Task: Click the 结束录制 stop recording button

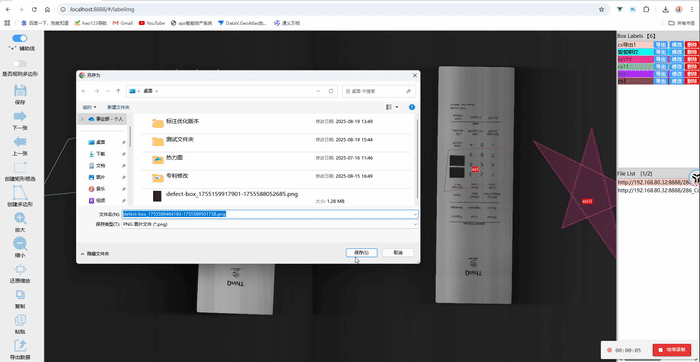Action: [672, 350]
